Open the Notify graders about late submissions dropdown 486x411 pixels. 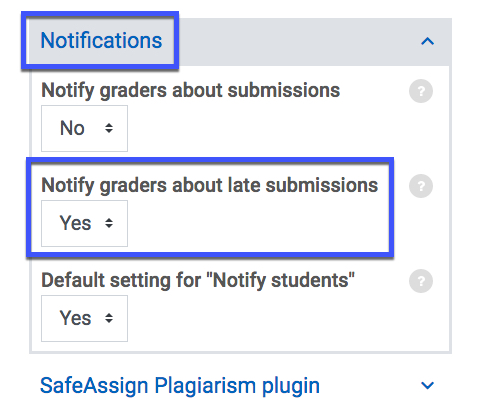(84, 223)
